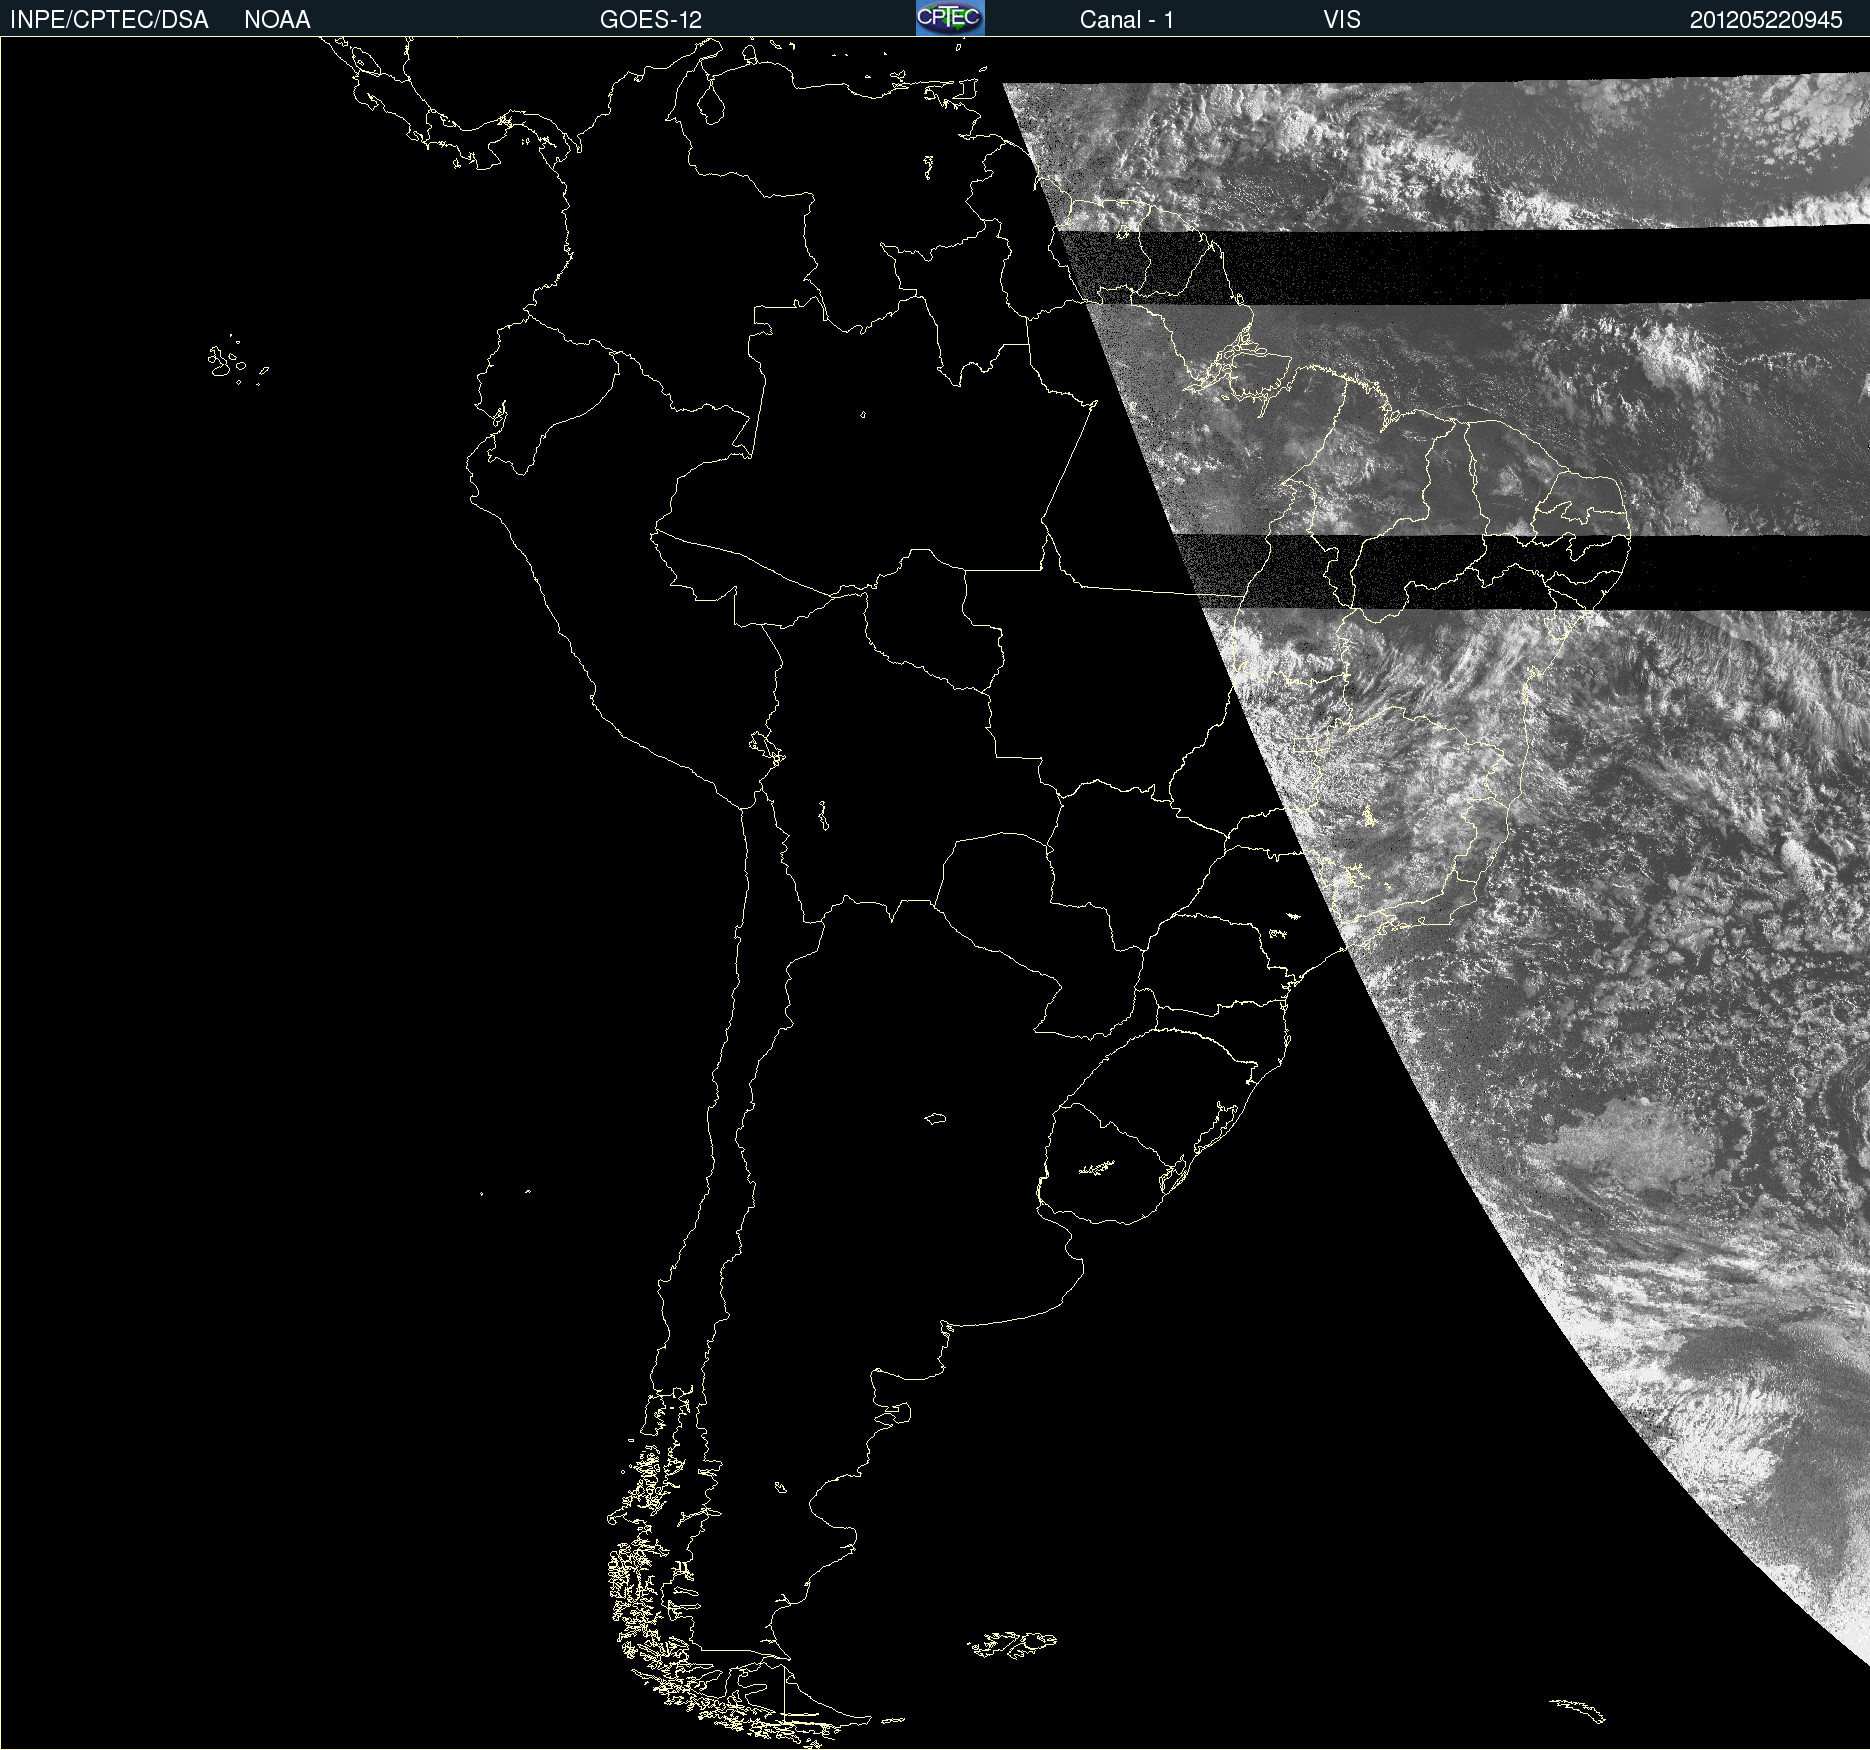Click the 201205220945 timestamp
The height and width of the screenshot is (1750, 1870).
click(1766, 20)
